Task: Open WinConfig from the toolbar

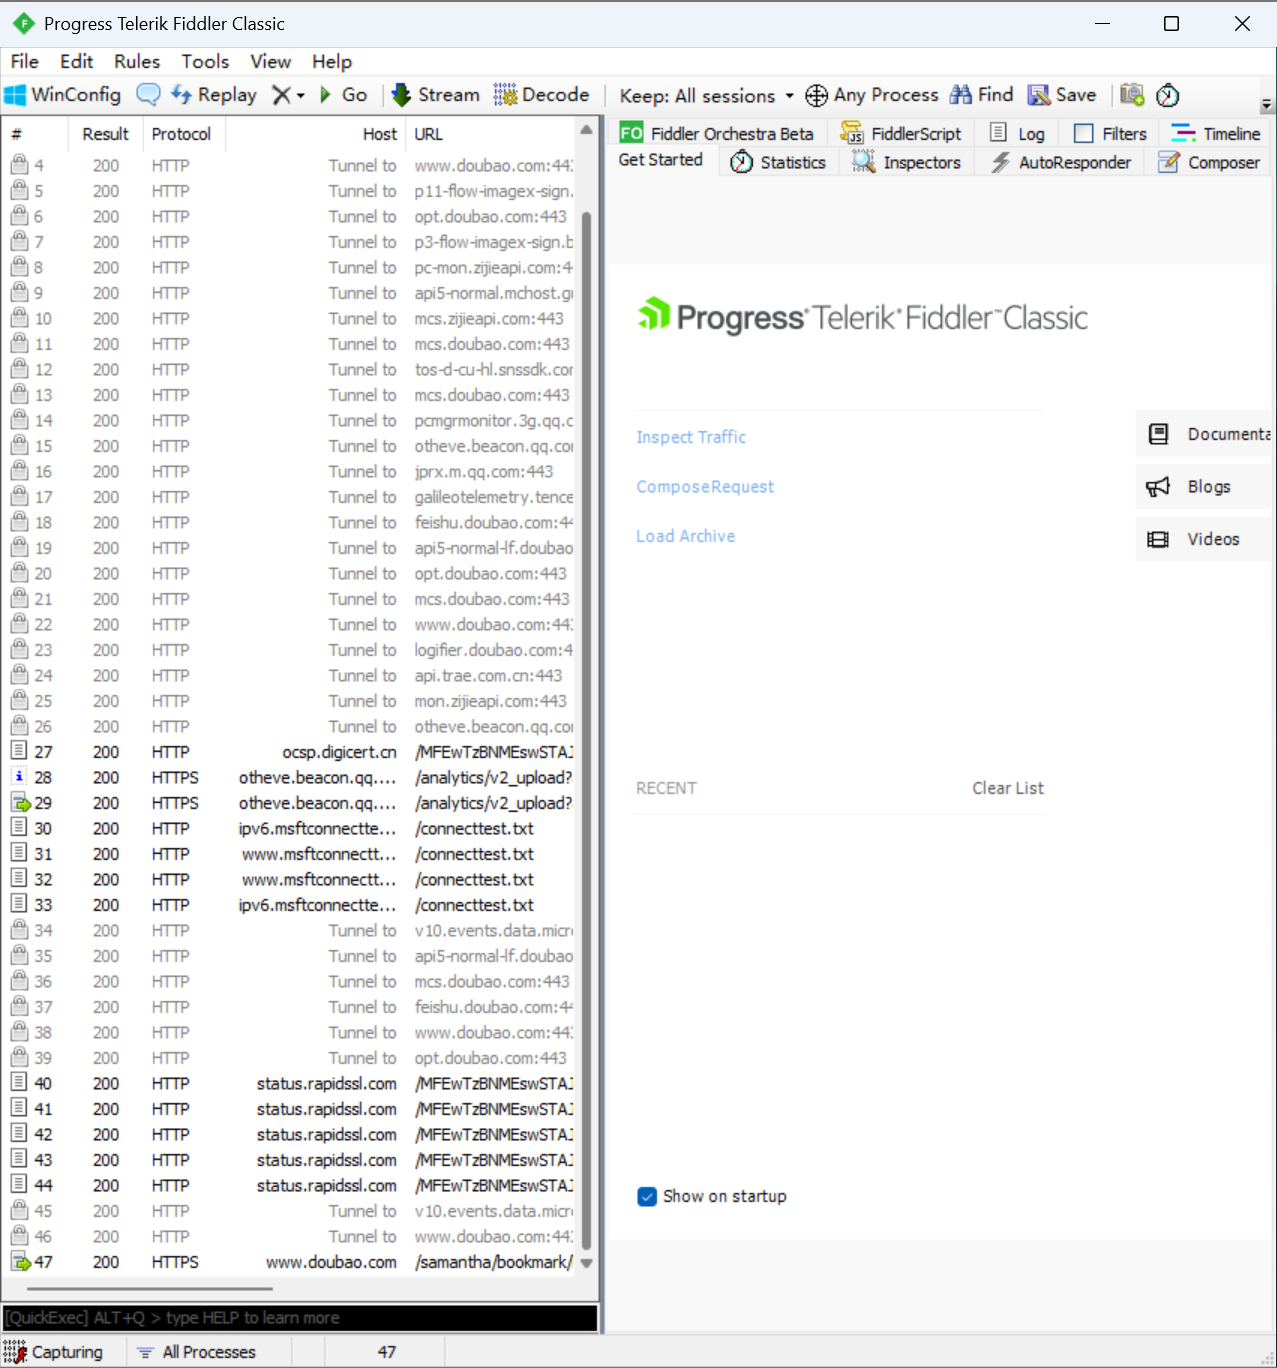Action: (63, 95)
